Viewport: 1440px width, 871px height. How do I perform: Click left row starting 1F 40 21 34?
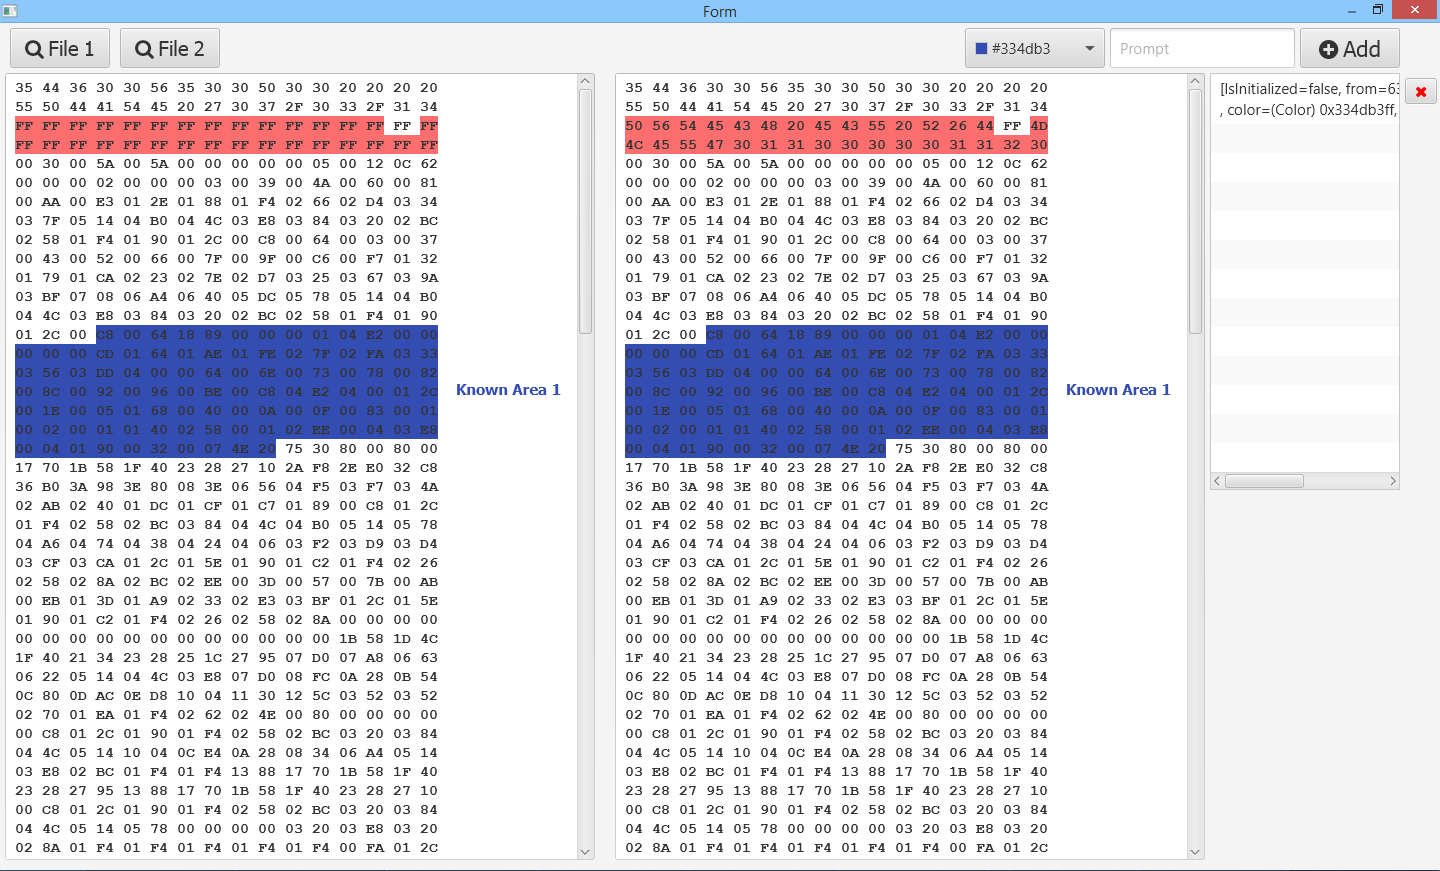(x=226, y=658)
